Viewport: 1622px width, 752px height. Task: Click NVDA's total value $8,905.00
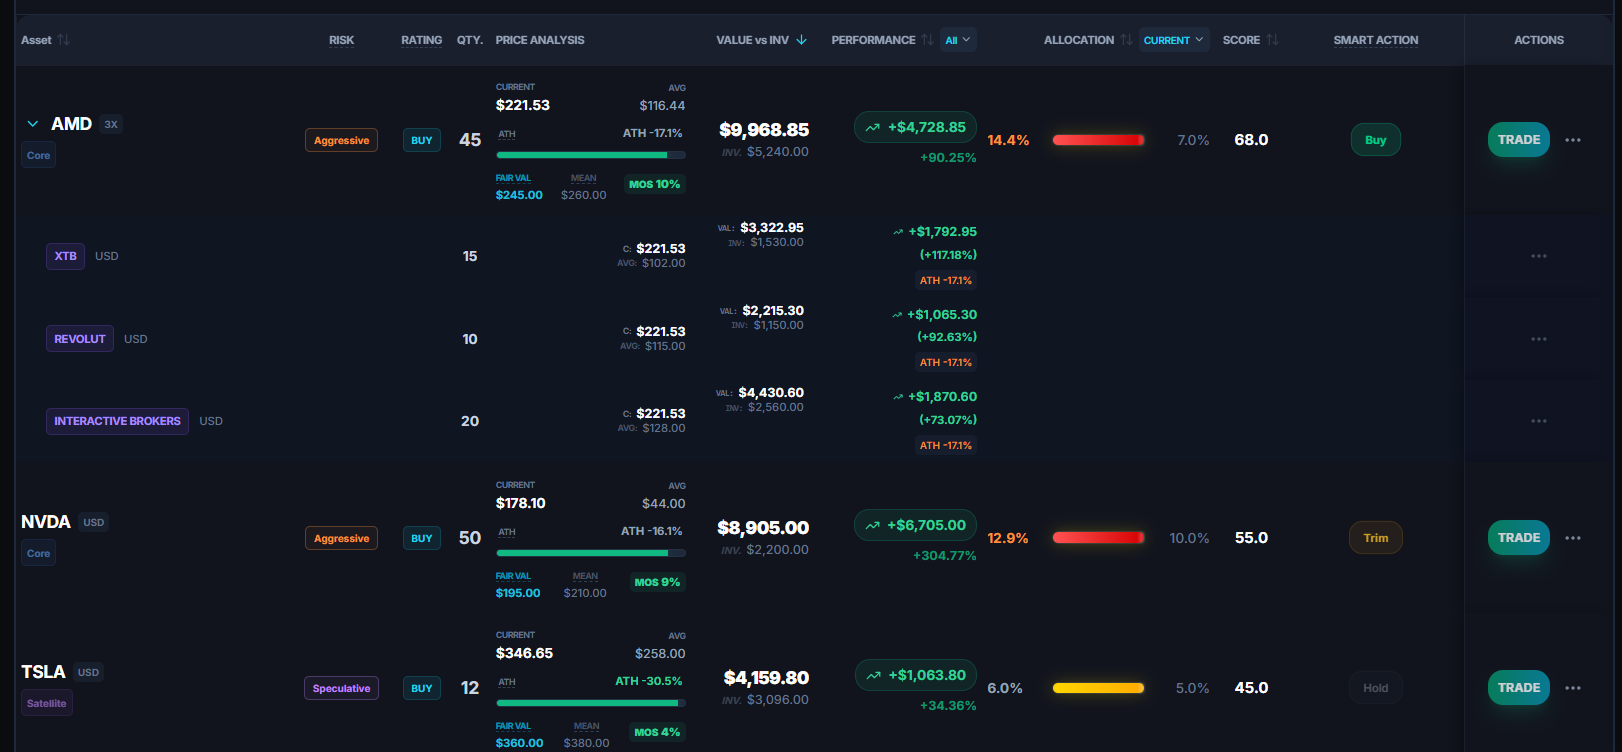(x=763, y=528)
